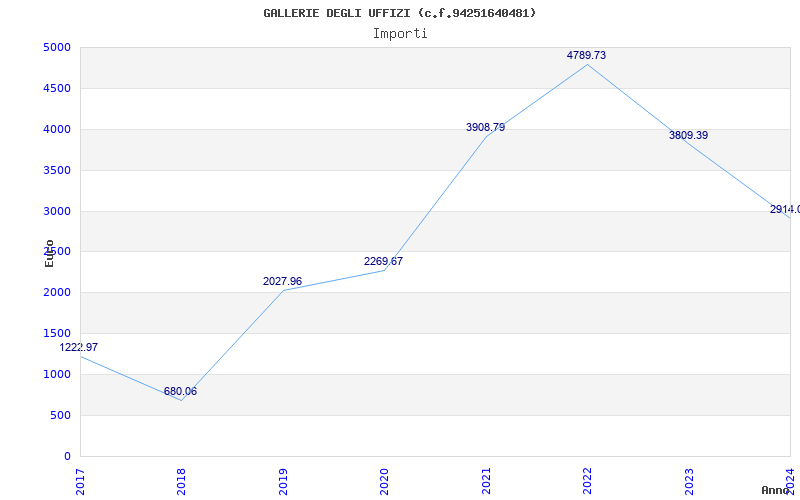The width and height of the screenshot is (800, 500).
Task: Select the 2269.67 data label for 2020
Action: pos(383,261)
